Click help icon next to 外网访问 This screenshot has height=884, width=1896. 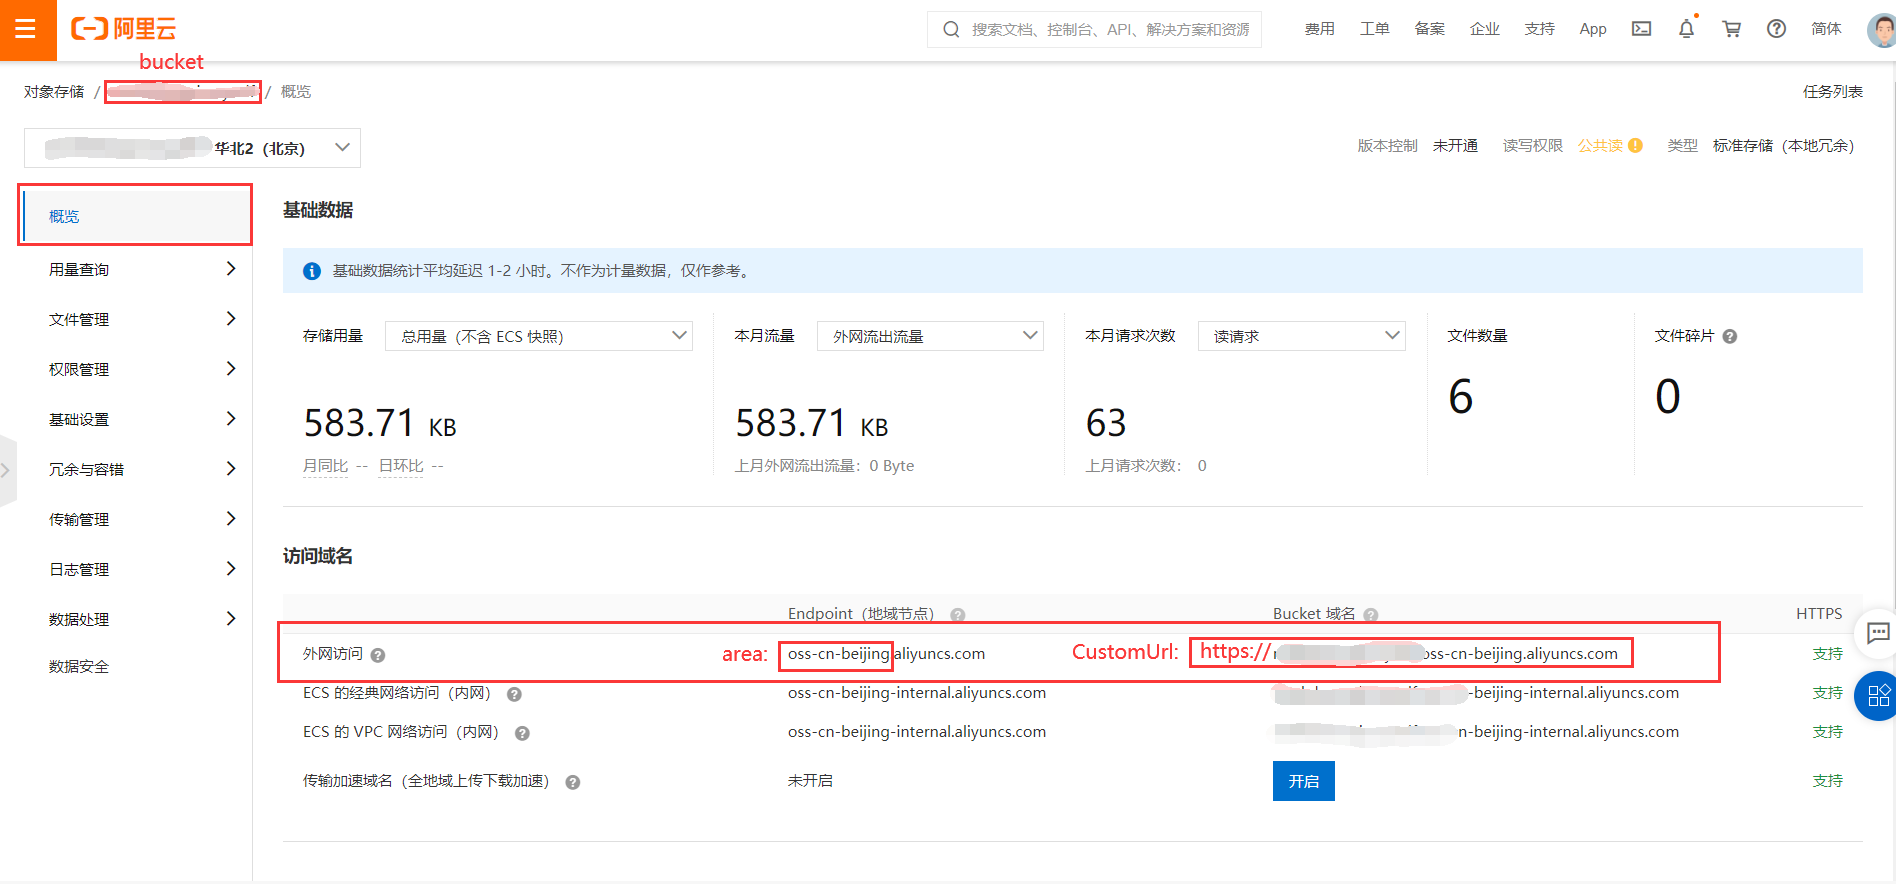coord(378,655)
